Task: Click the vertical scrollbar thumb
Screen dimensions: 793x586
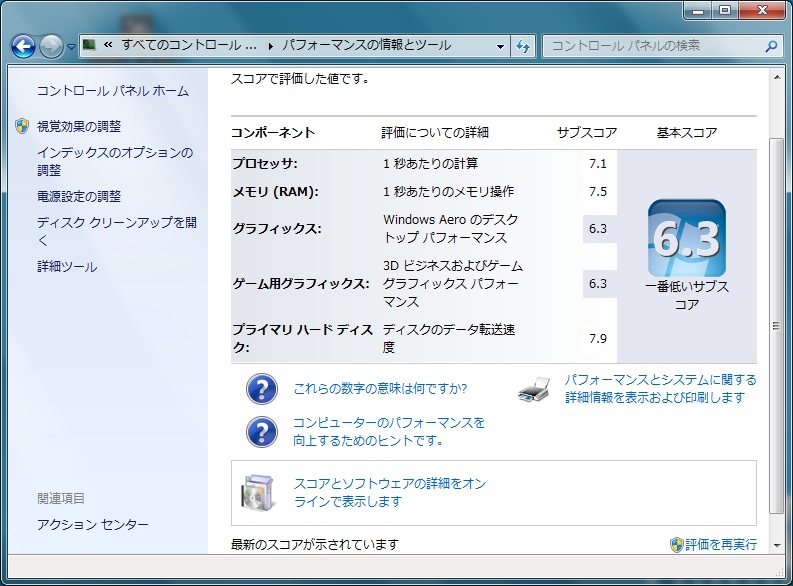Action: tap(776, 326)
